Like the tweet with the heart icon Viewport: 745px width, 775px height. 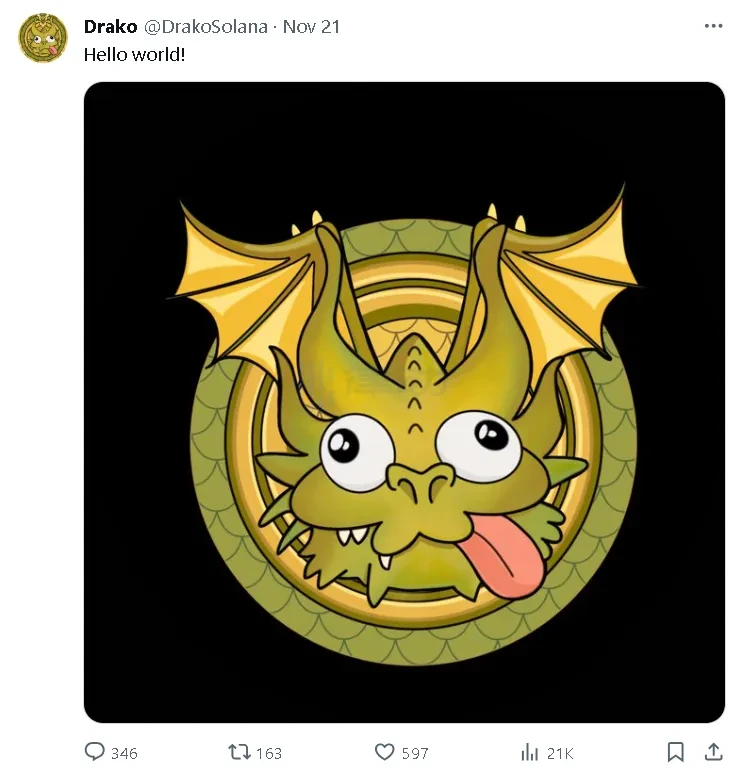tap(385, 752)
